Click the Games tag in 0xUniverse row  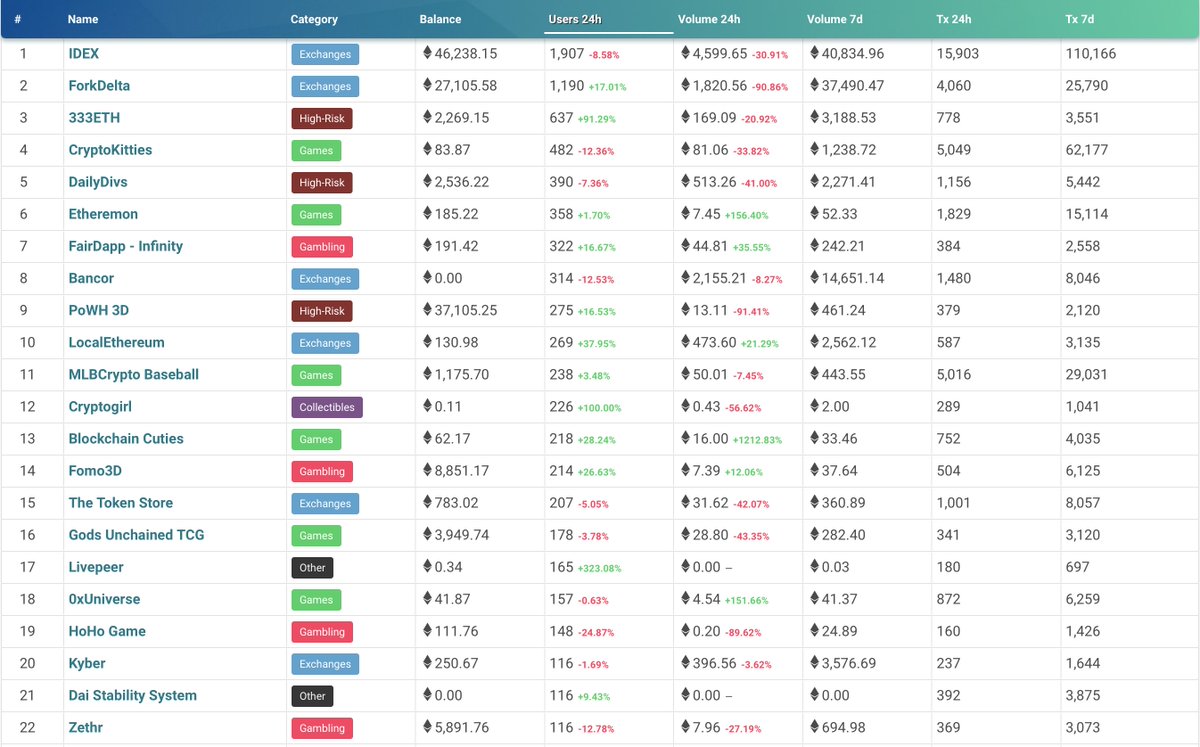pos(316,600)
